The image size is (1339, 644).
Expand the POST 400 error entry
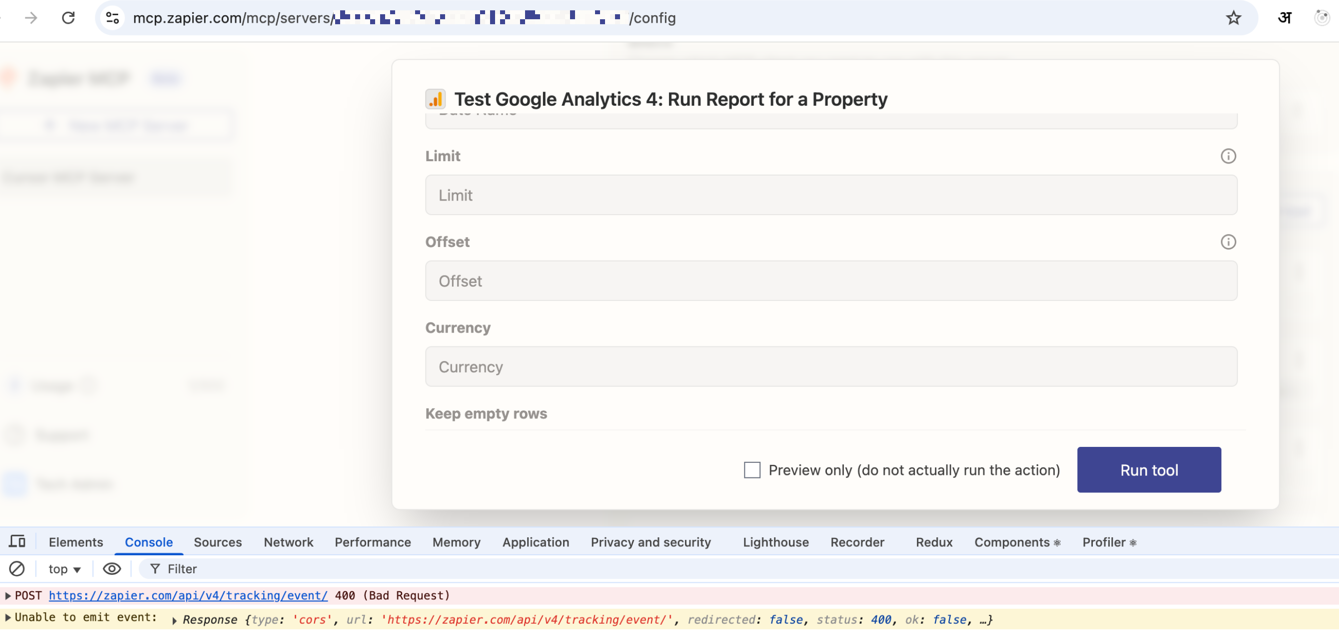[x=8, y=596]
